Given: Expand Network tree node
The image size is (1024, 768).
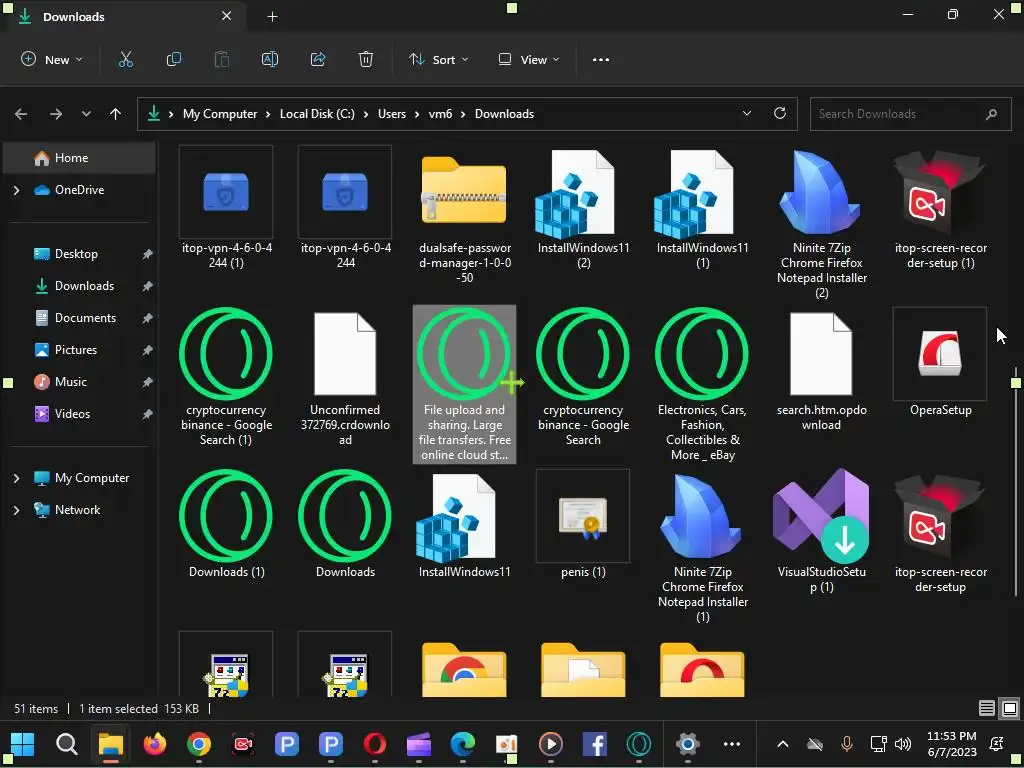Looking at the screenshot, I should point(16,510).
